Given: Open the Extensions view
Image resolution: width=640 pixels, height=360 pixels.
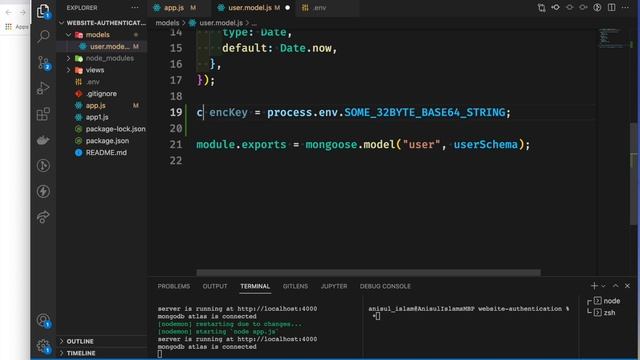Looking at the screenshot, I should (x=43, y=114).
